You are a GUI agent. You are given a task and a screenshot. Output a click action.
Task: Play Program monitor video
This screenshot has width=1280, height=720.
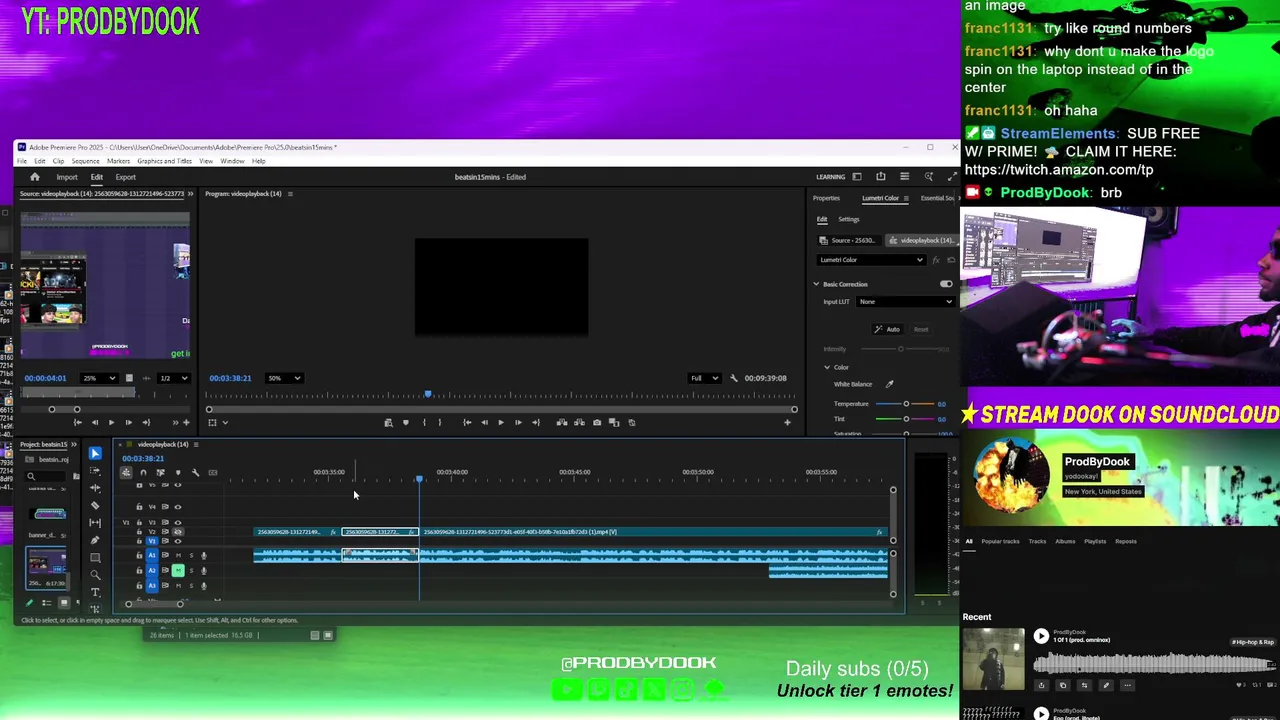(501, 422)
